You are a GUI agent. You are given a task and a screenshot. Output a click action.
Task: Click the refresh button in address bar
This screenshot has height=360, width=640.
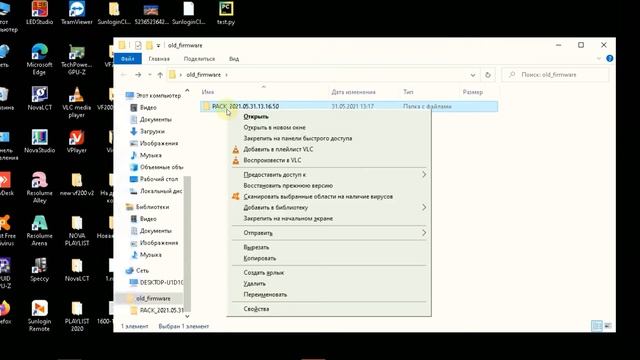[487, 75]
